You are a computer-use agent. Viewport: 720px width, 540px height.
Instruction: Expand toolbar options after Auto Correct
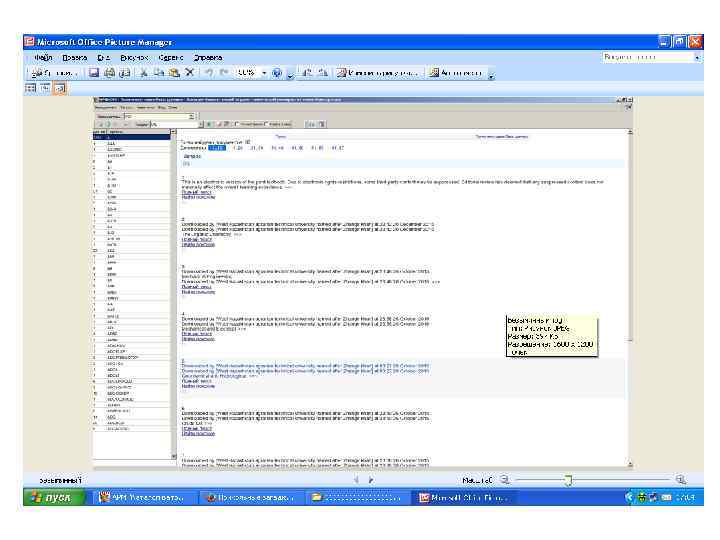491,73
